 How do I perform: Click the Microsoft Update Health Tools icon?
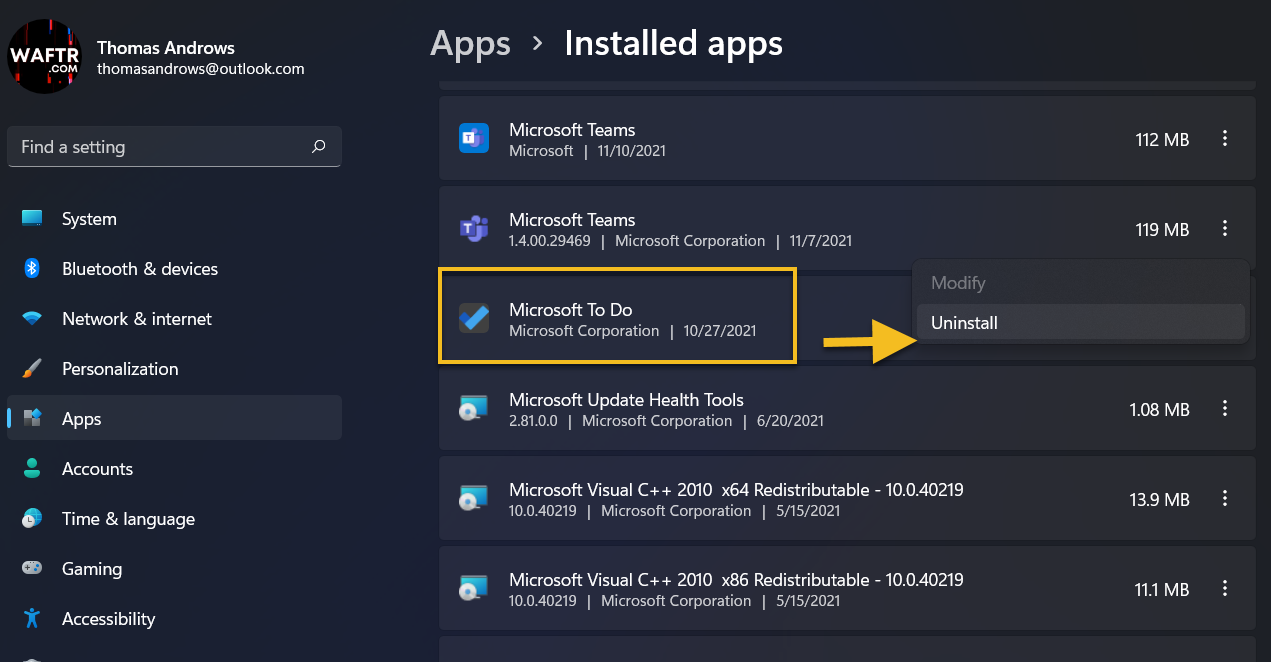(474, 409)
